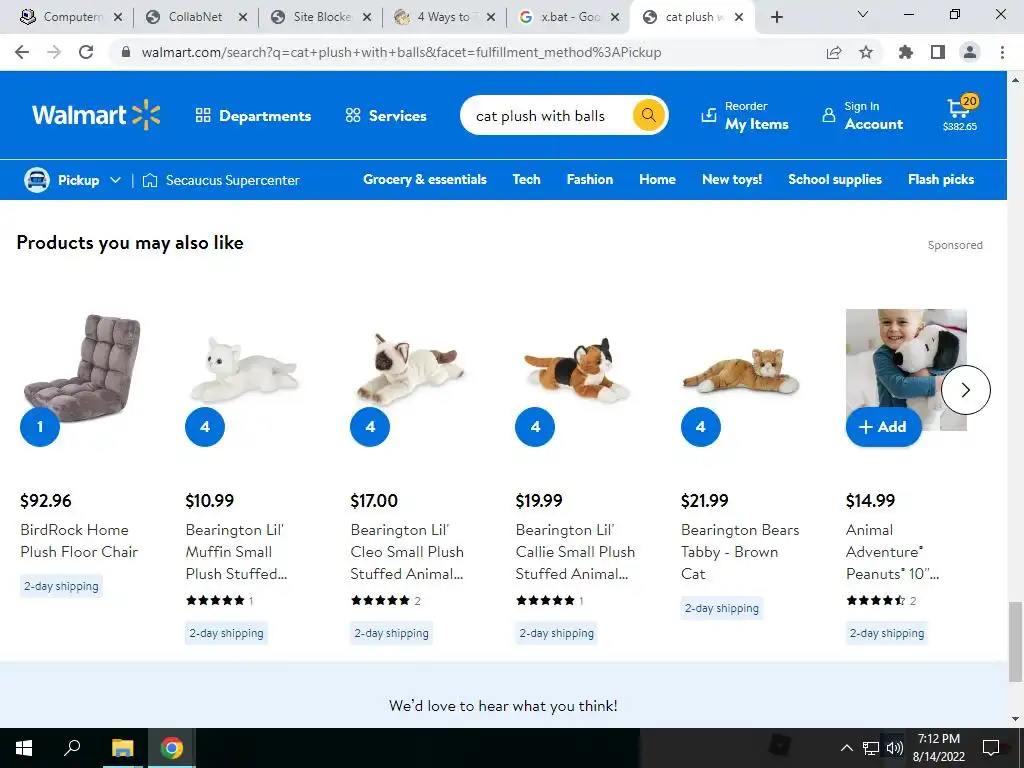Show hidden system tray icons
The height and width of the screenshot is (768, 1024).
pyautogui.click(x=846, y=748)
